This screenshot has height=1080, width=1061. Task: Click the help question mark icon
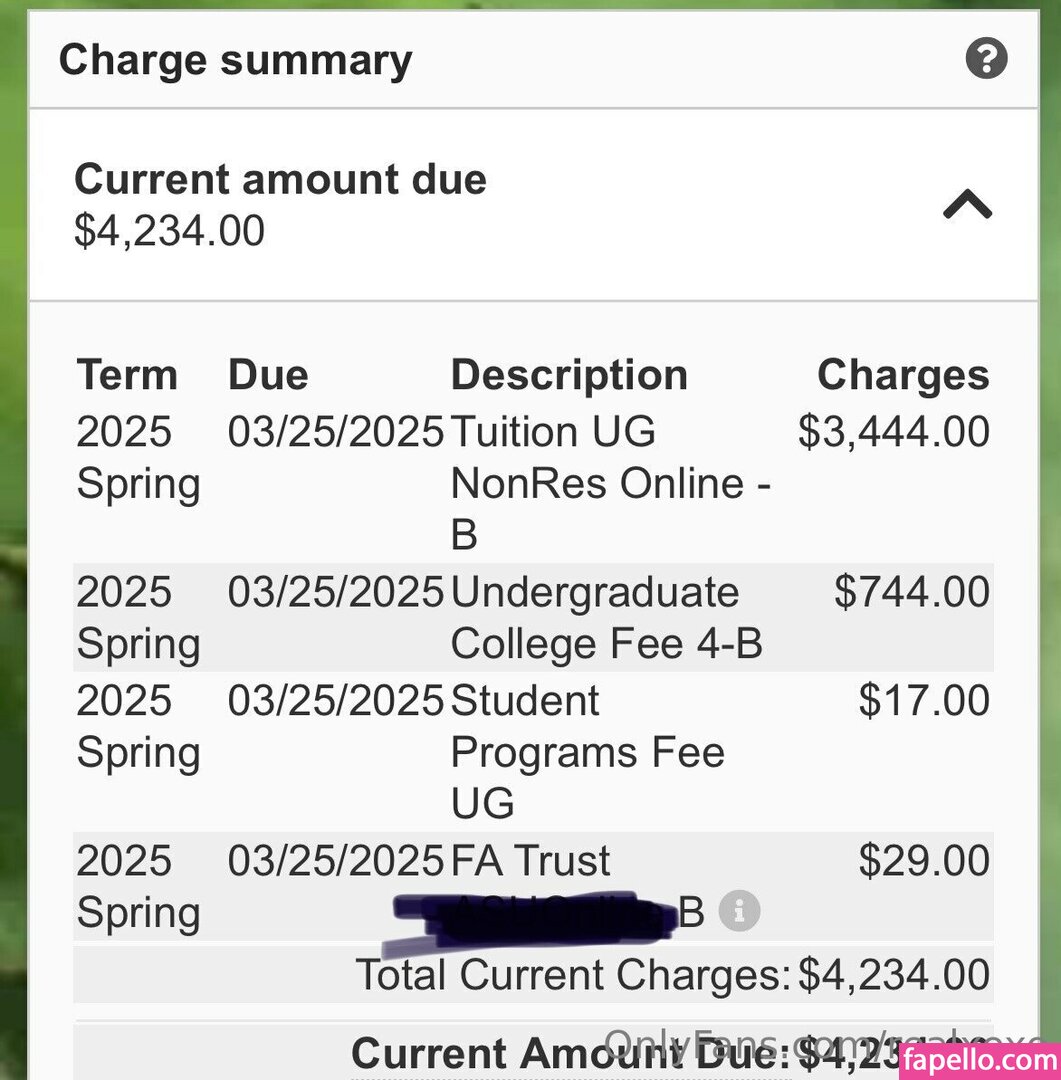click(x=986, y=60)
